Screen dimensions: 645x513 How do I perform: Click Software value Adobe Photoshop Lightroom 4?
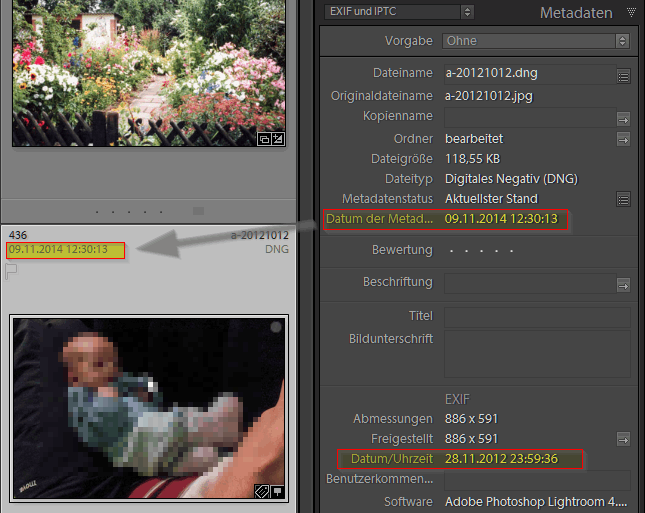tap(536, 502)
